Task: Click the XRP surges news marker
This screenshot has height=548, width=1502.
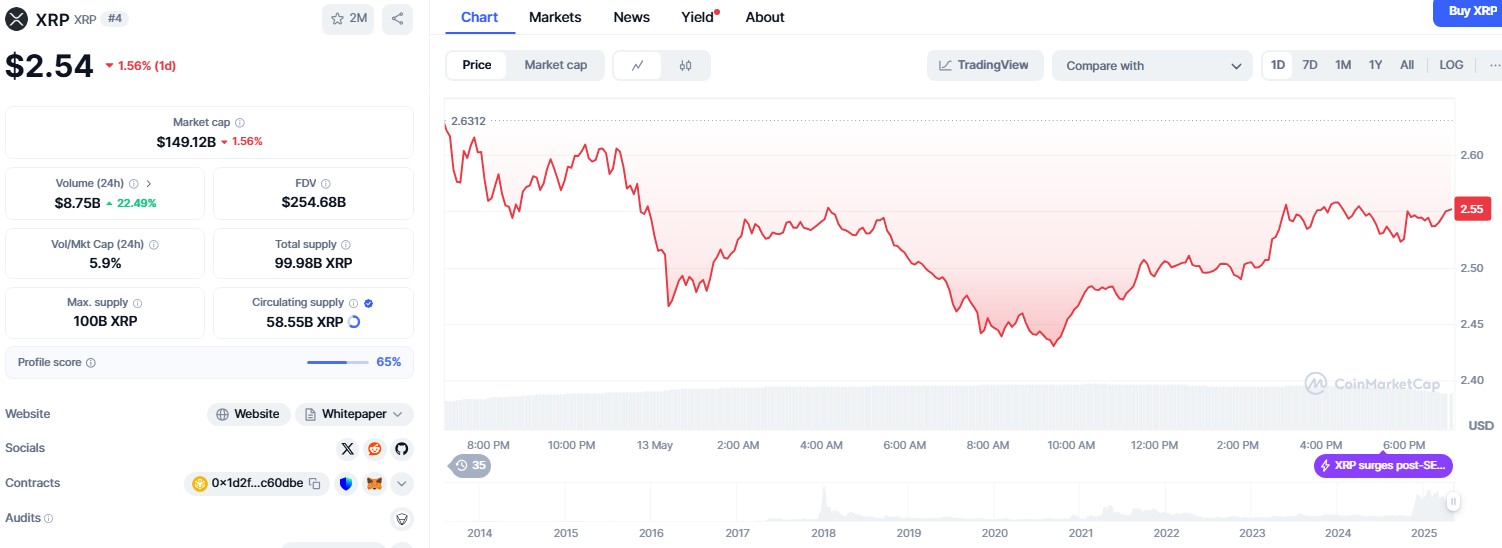Action: click(x=1383, y=465)
